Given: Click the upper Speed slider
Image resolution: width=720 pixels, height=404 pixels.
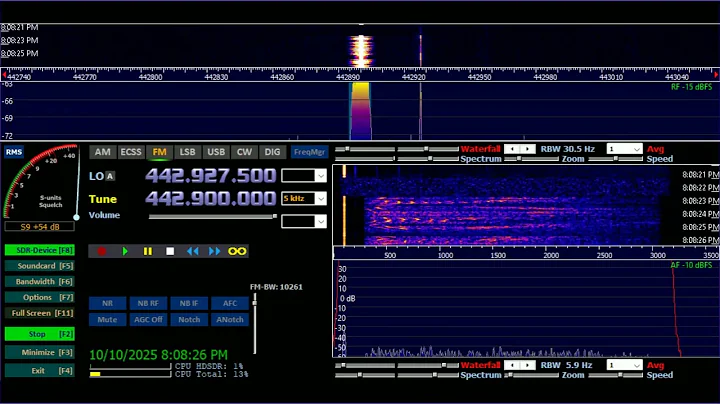Looking at the screenshot, I should (615, 159).
